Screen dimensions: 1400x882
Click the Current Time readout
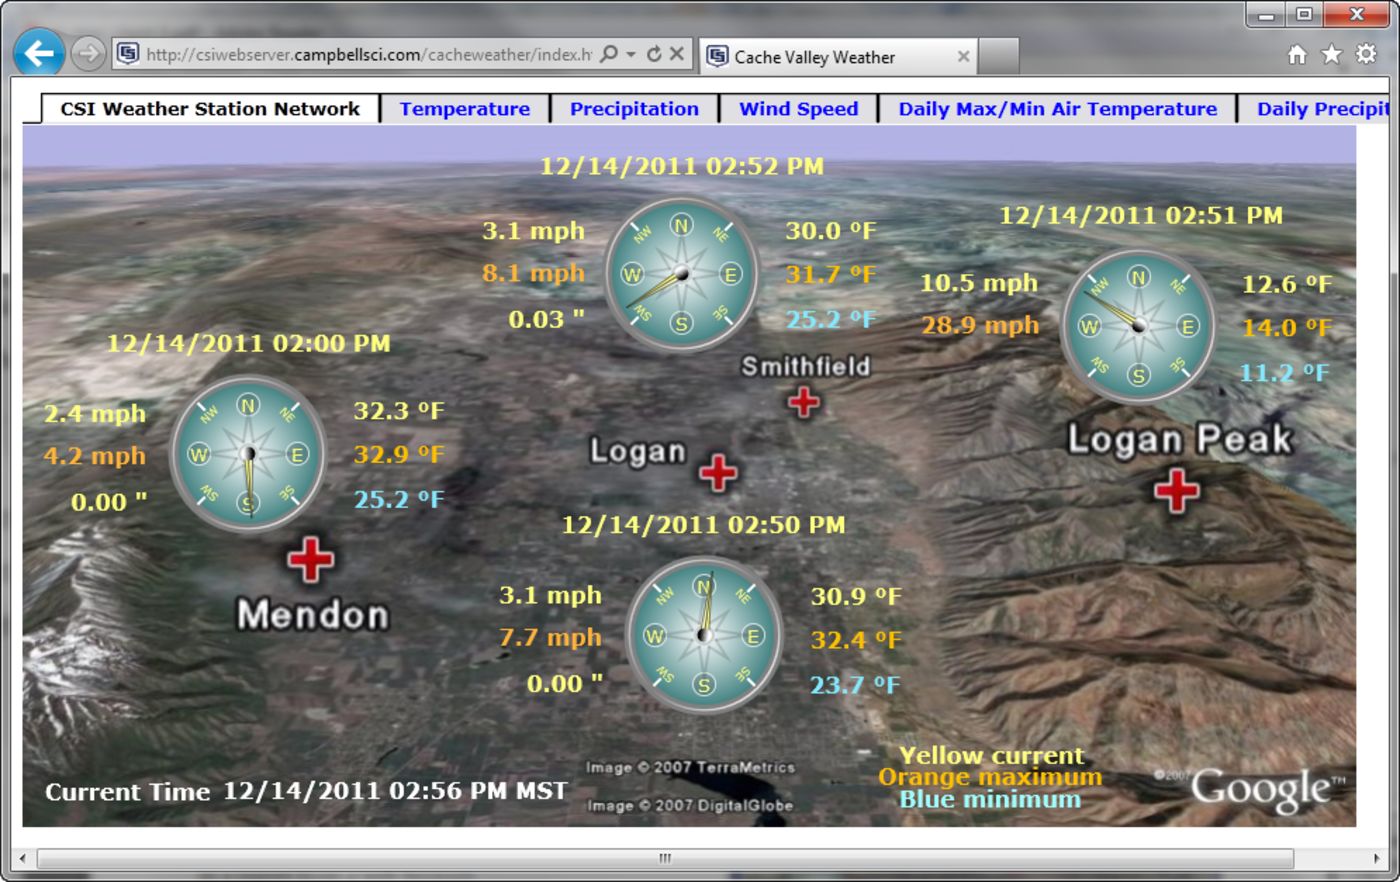click(x=307, y=791)
